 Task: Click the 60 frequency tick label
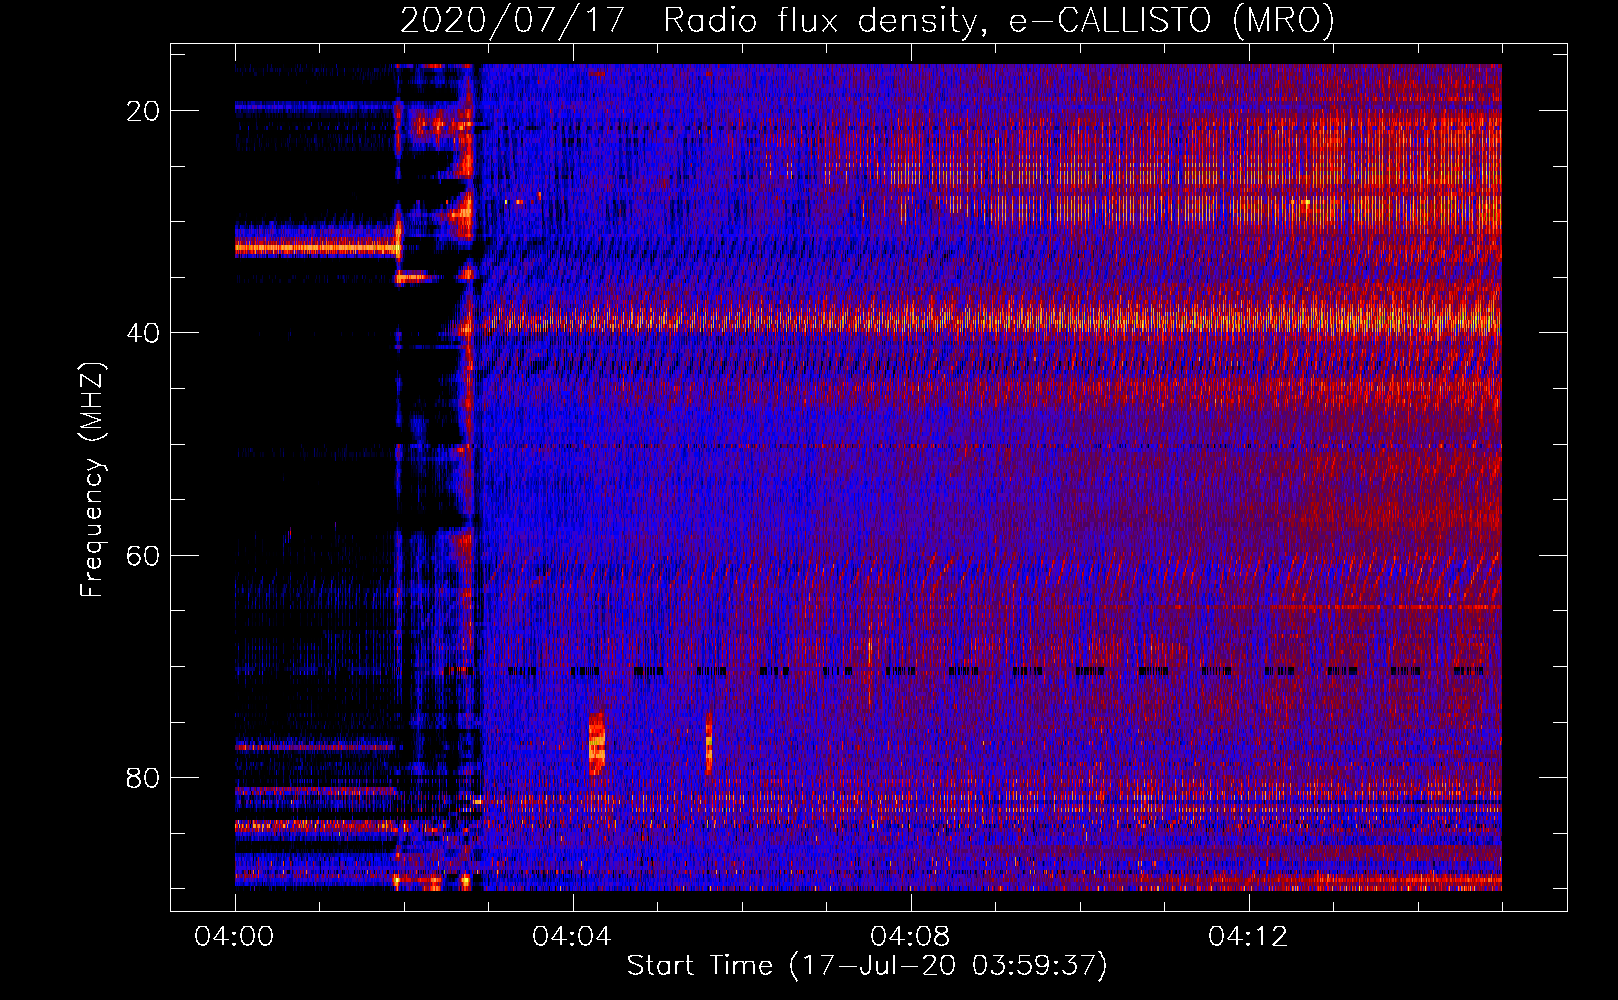pyautogui.click(x=143, y=555)
